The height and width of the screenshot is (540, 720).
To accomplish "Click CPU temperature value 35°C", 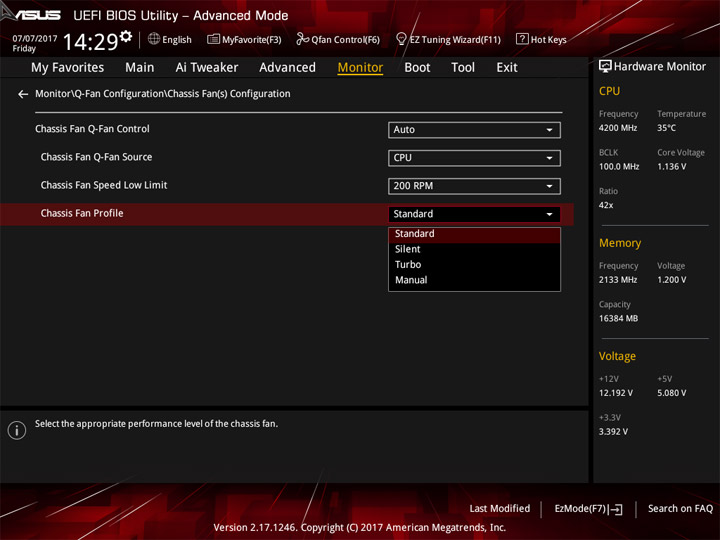I will pyautogui.click(x=666, y=128).
